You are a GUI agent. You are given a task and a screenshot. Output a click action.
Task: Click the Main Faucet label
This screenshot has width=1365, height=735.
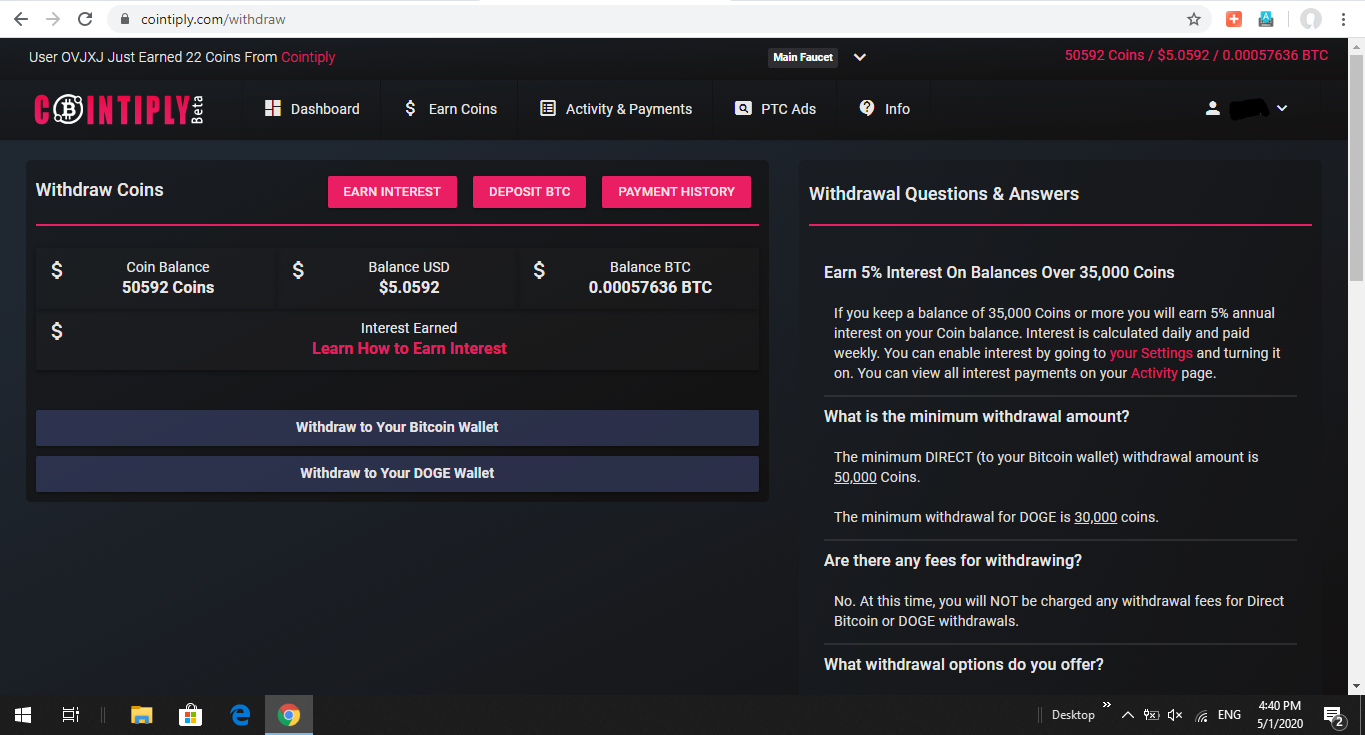coord(803,57)
